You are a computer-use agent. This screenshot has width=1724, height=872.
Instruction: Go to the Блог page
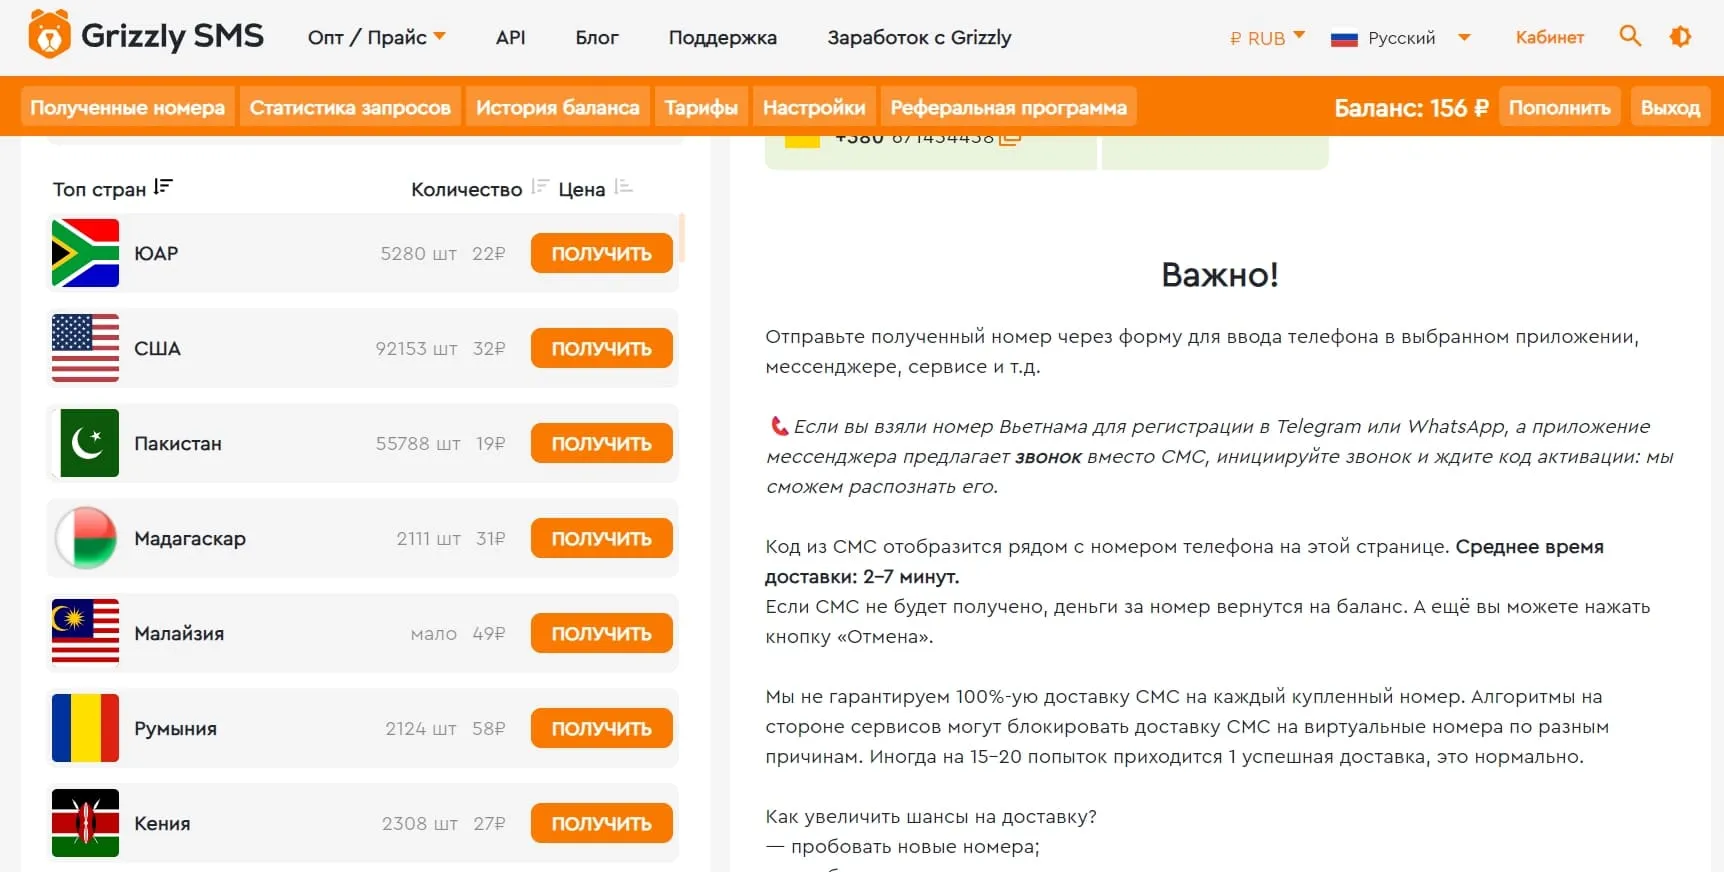pyautogui.click(x=597, y=38)
